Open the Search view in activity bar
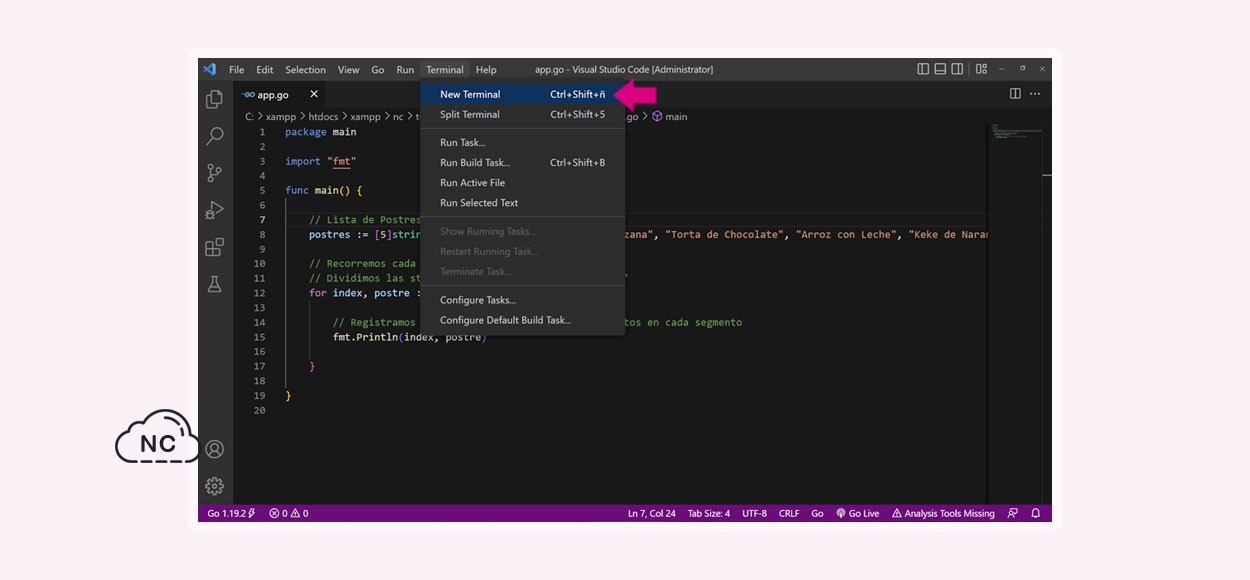This screenshot has width=1250, height=580. [x=214, y=136]
